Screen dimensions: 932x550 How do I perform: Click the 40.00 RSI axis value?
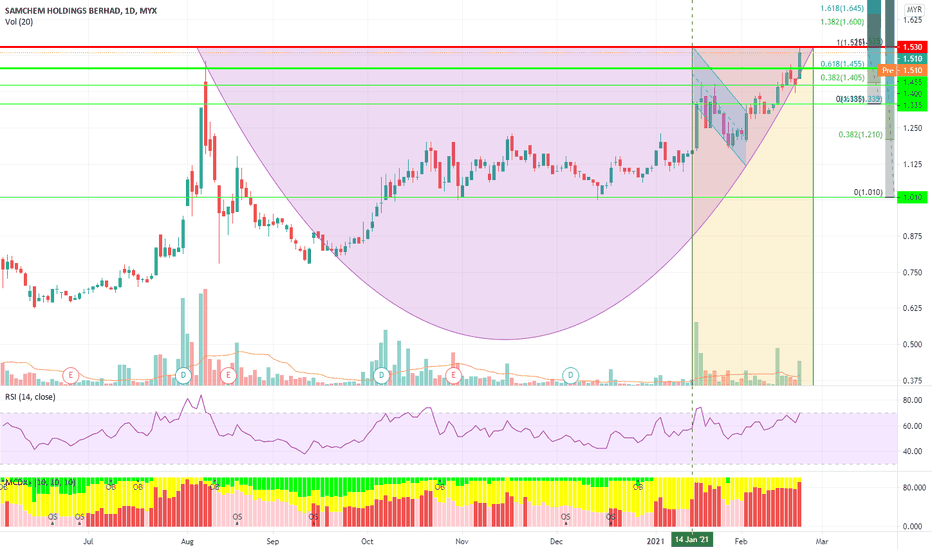(912, 451)
